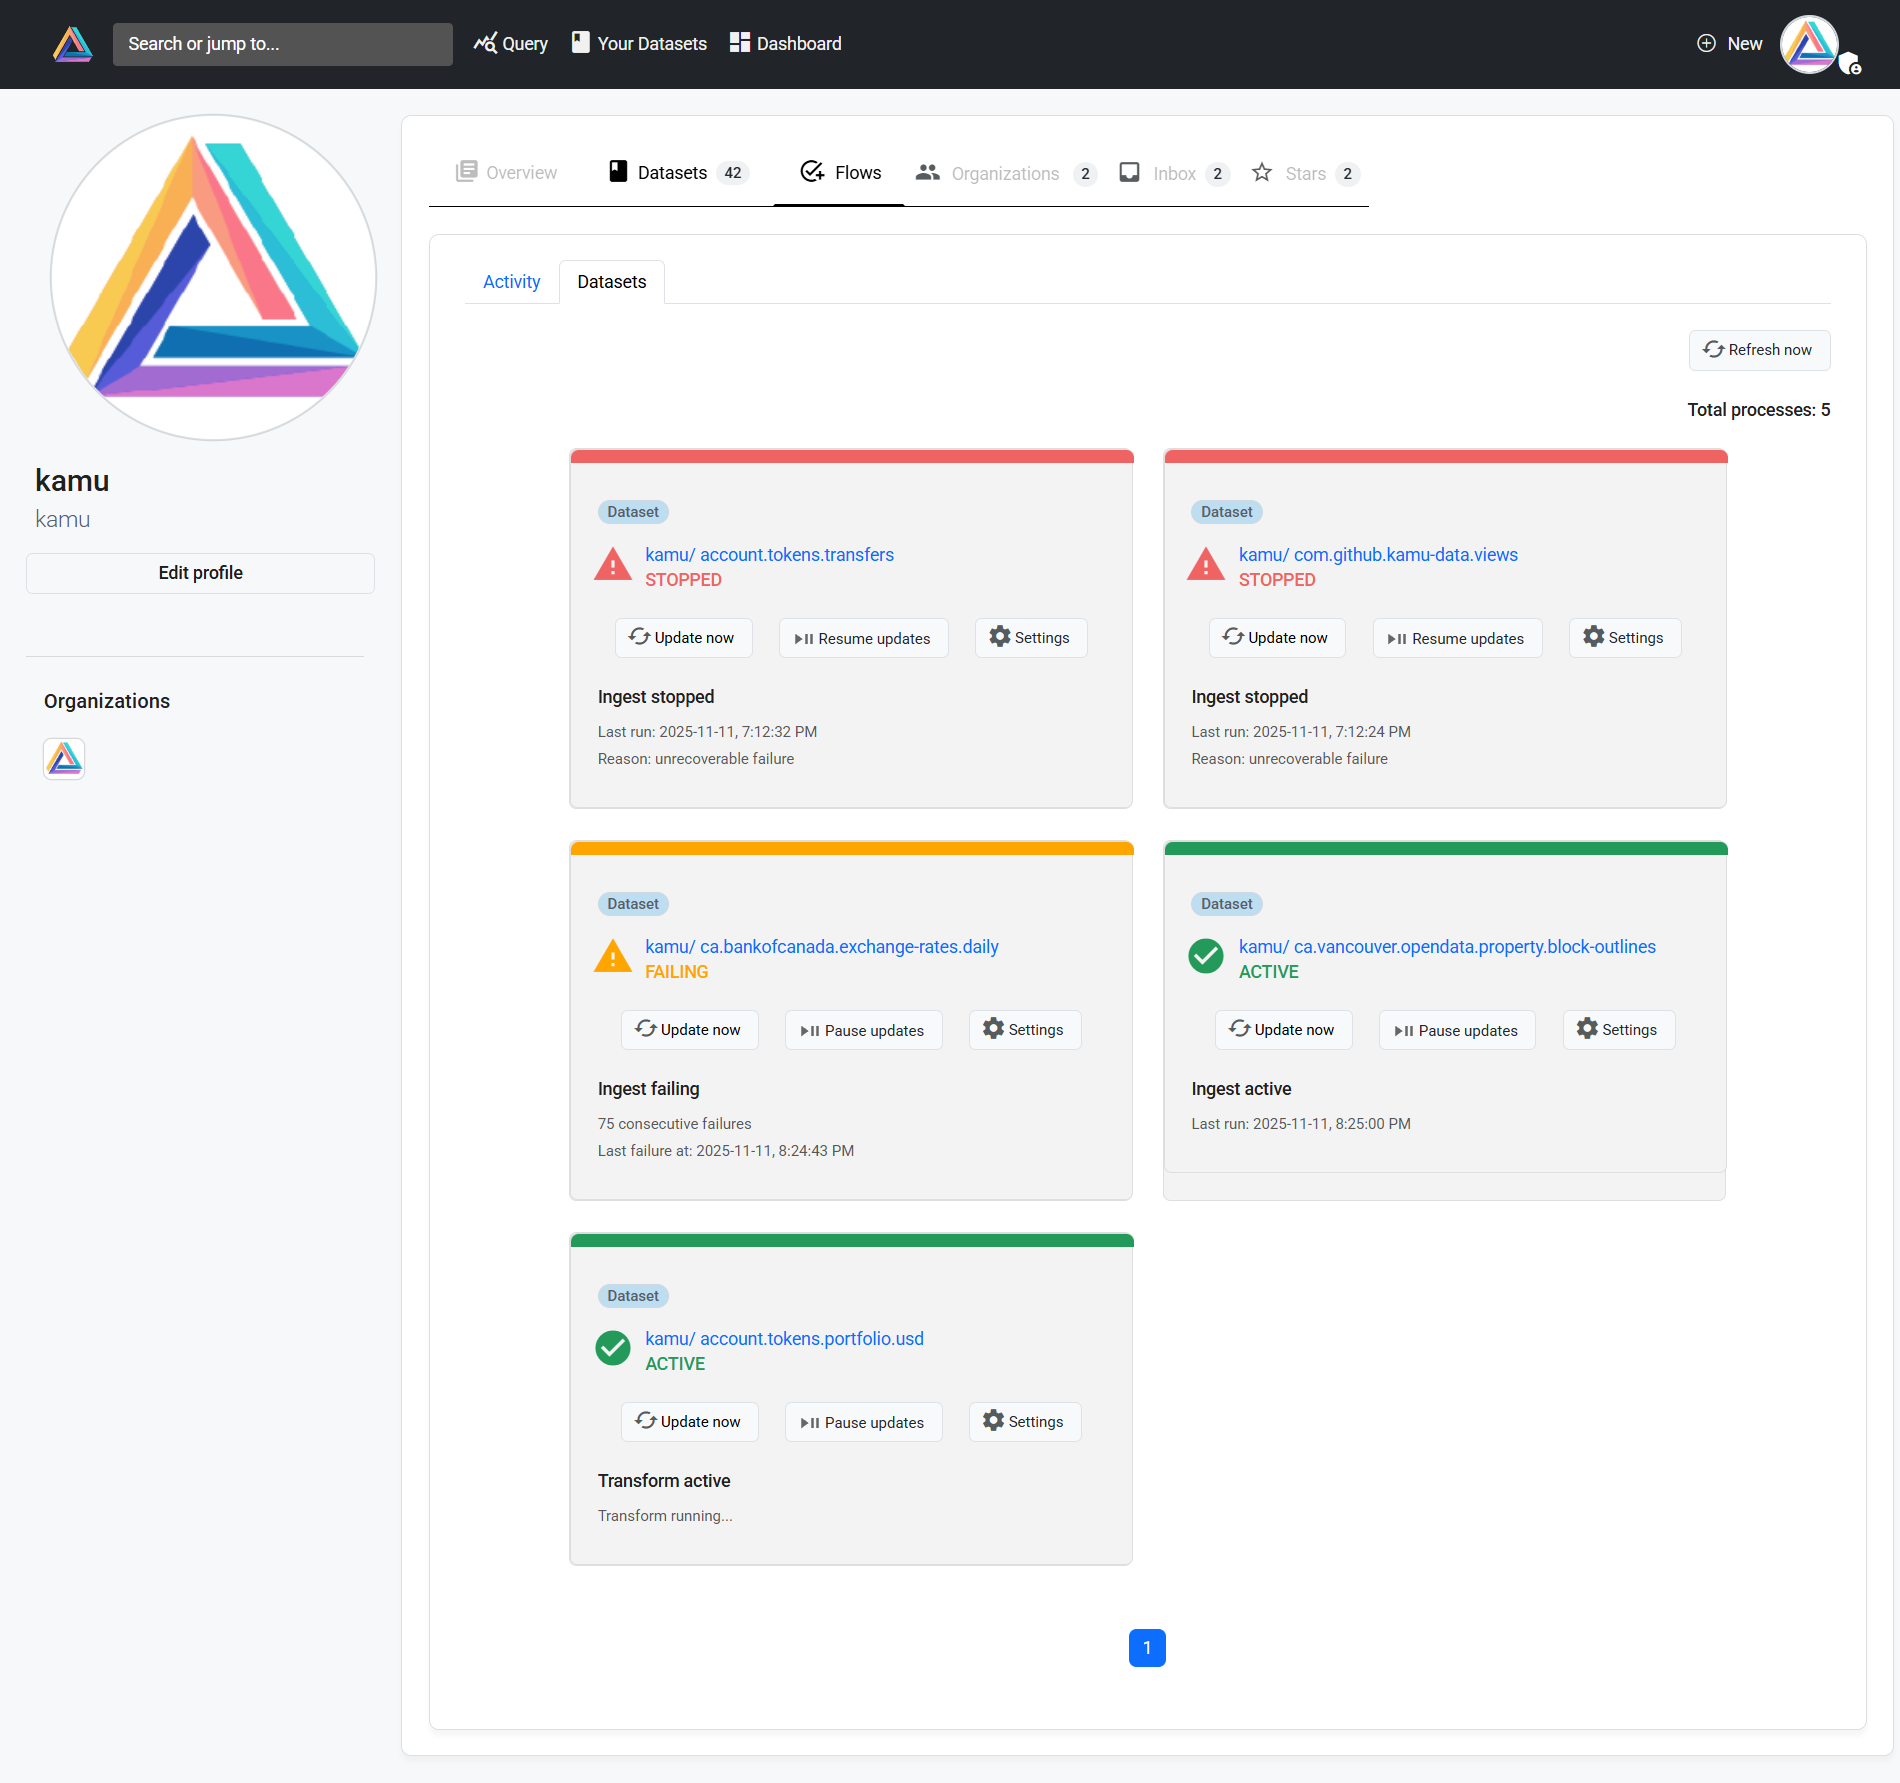Click into the Search or jump to field
Image resolution: width=1900 pixels, height=1783 pixels.
pos(282,44)
